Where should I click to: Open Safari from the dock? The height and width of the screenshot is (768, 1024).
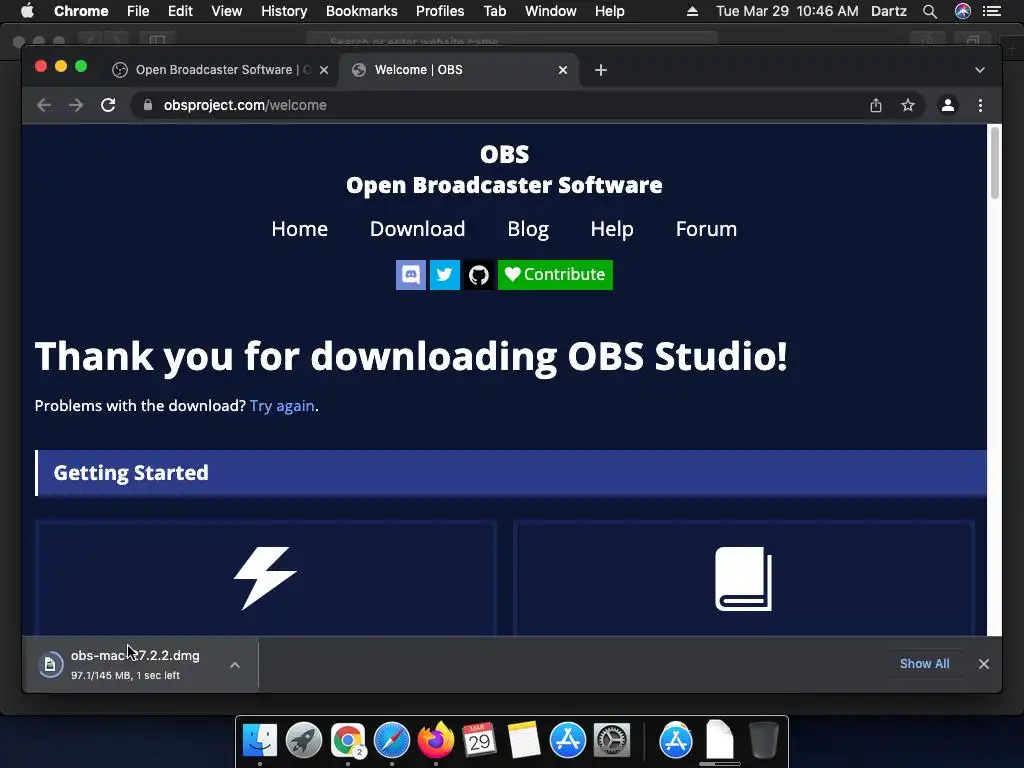click(392, 741)
